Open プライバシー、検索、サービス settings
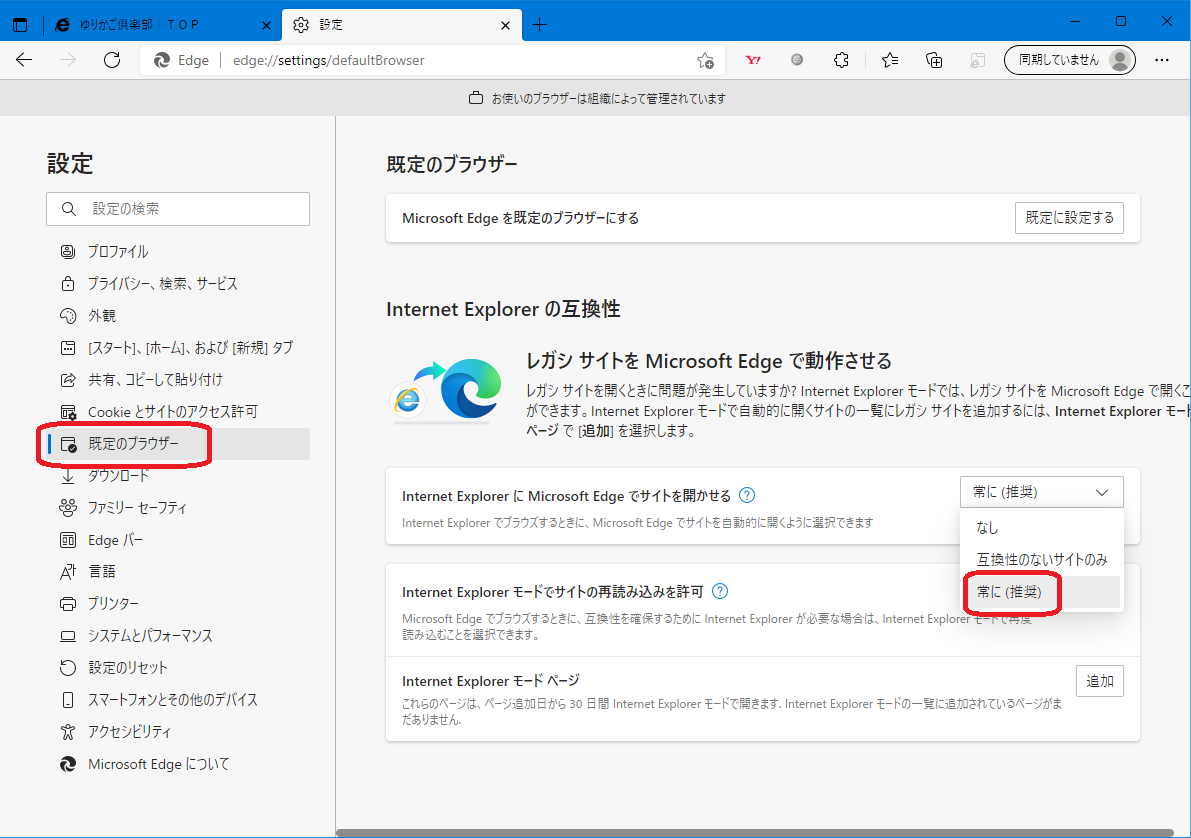 tap(178, 283)
